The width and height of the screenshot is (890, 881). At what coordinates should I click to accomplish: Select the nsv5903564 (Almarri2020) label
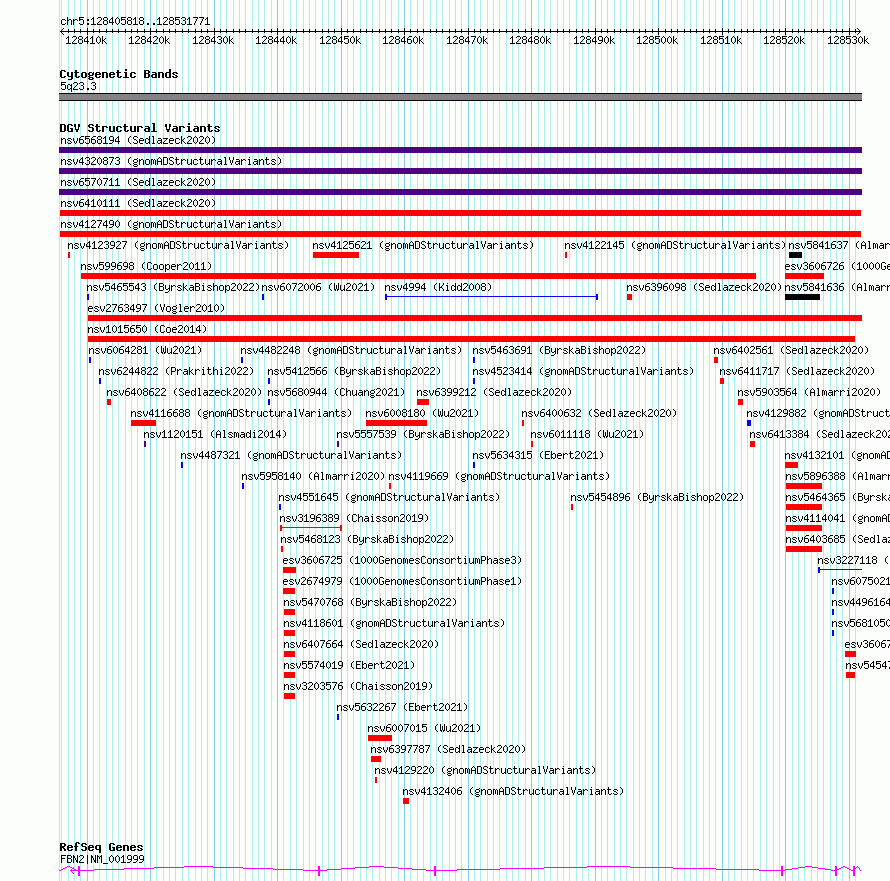(x=809, y=392)
